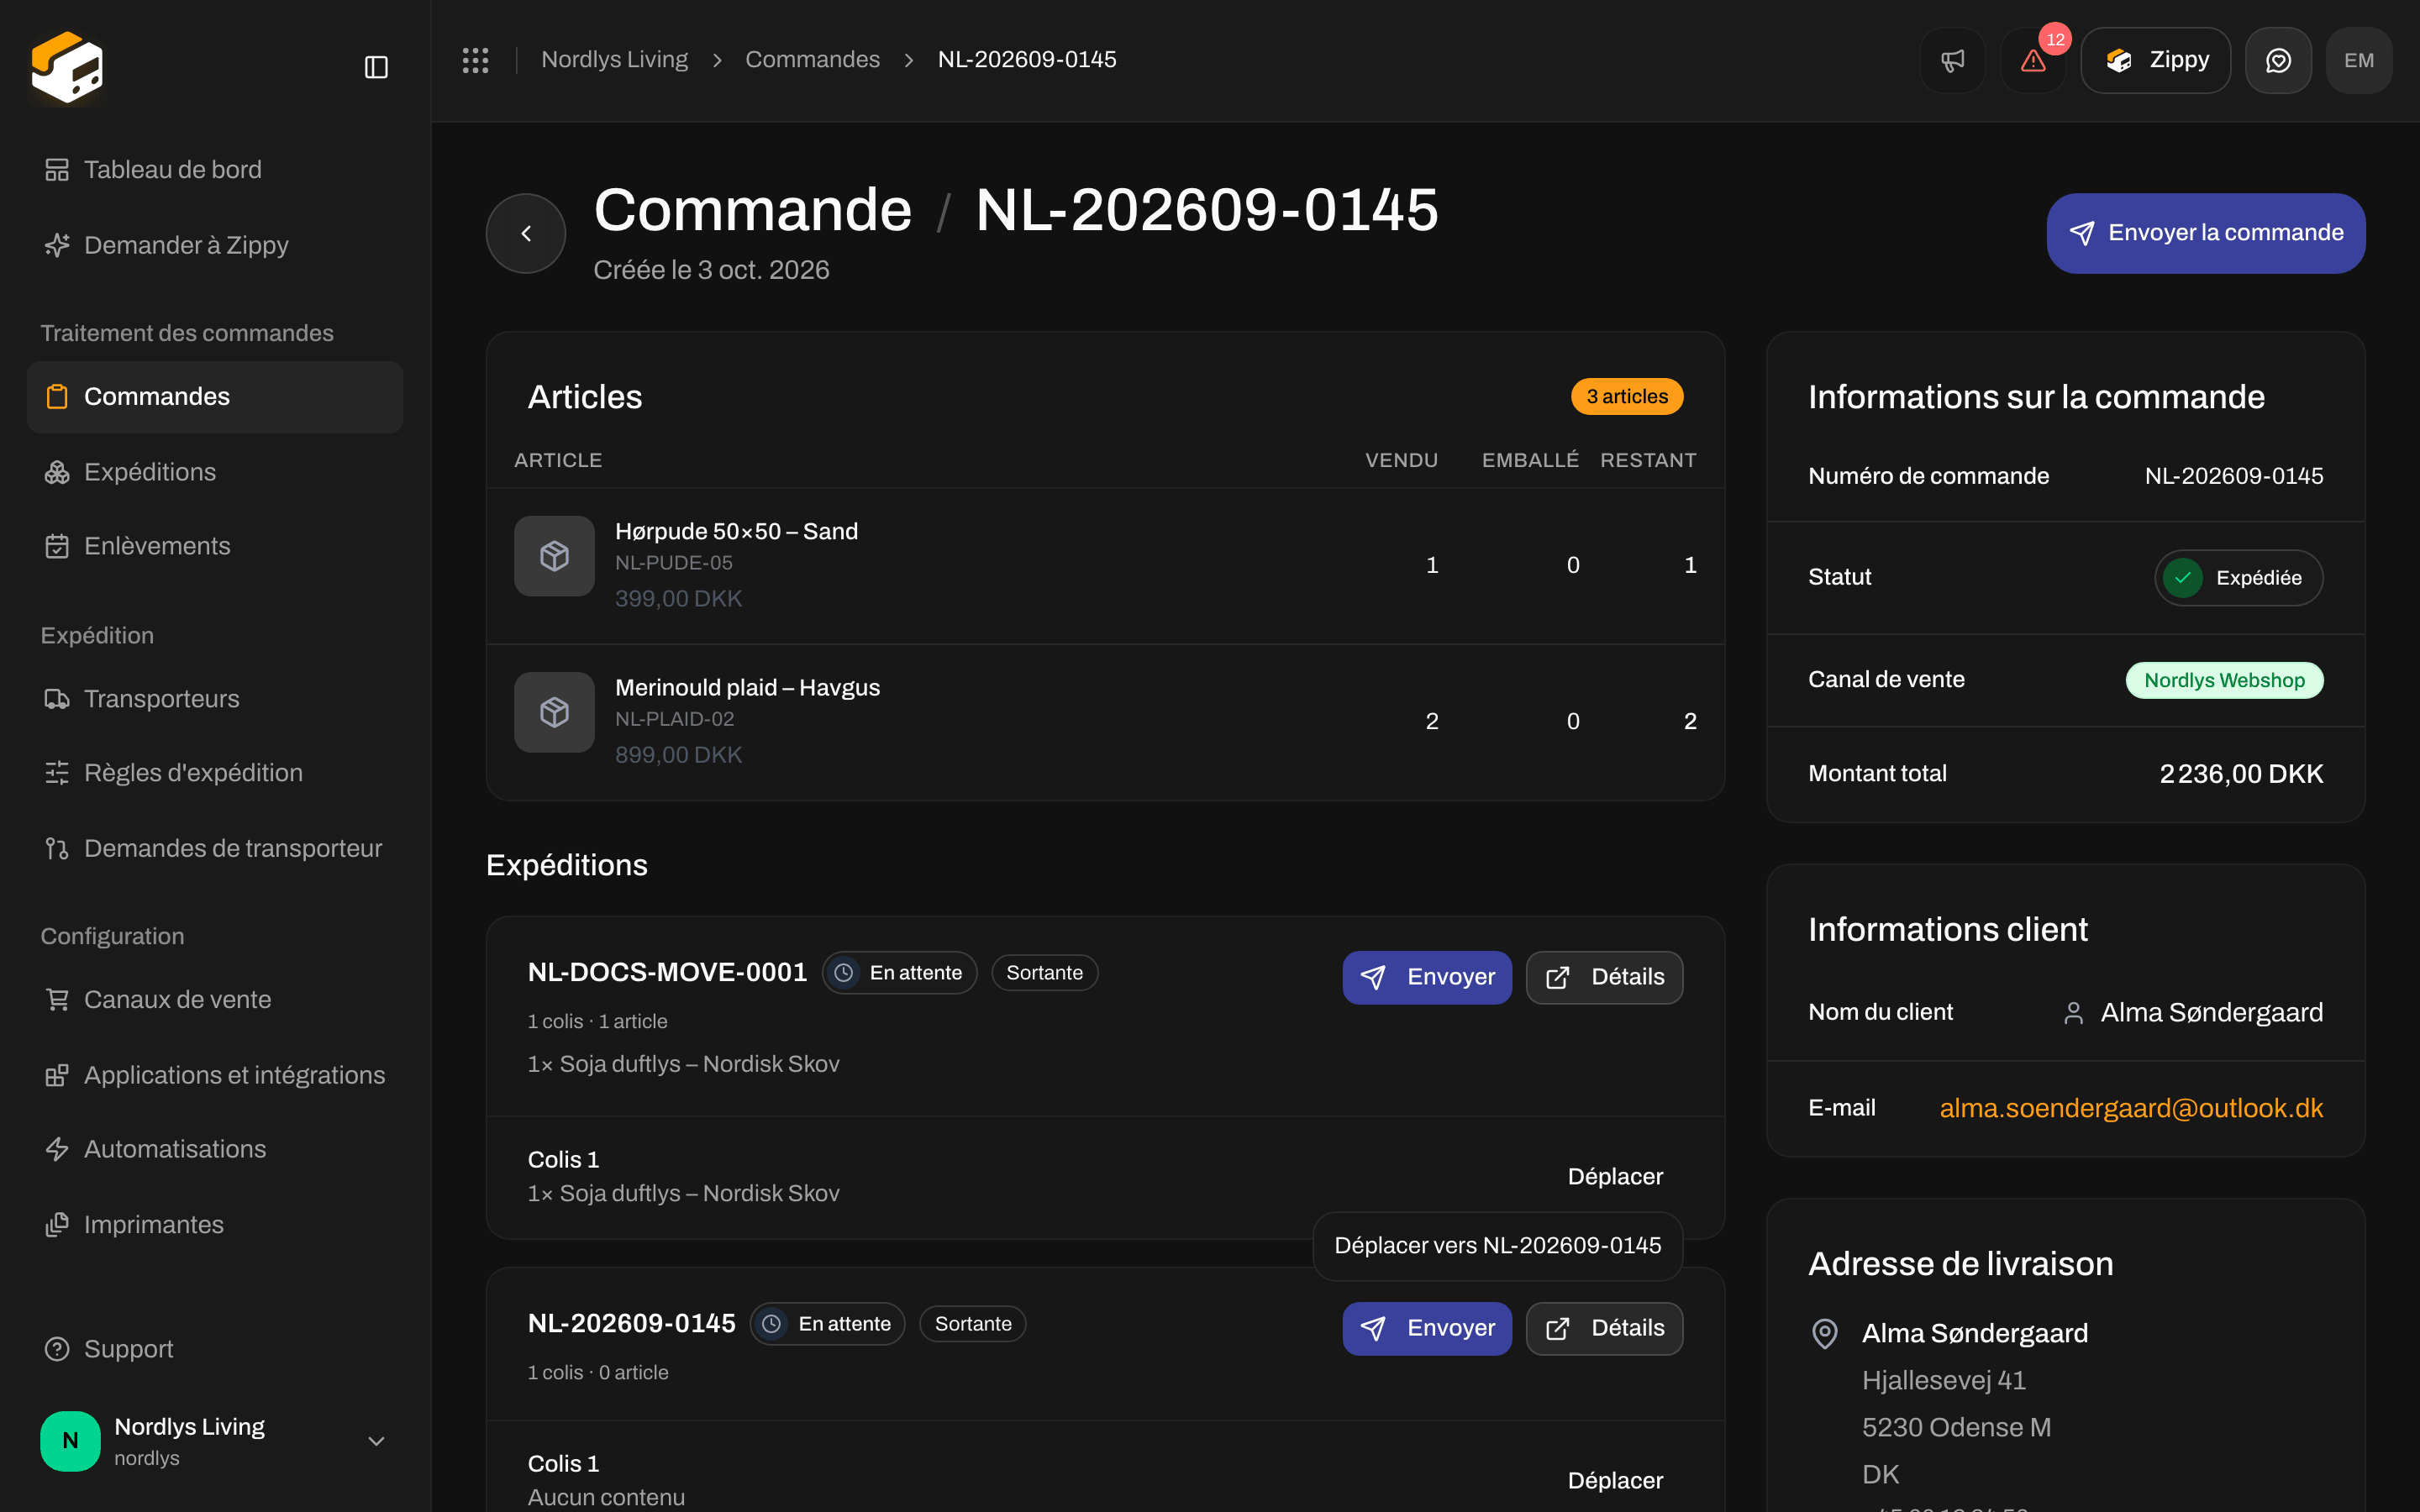Viewport: 2420px width, 1512px height.
Task: Open Détails for shipment NL-202609-0145
Action: click(1604, 1328)
